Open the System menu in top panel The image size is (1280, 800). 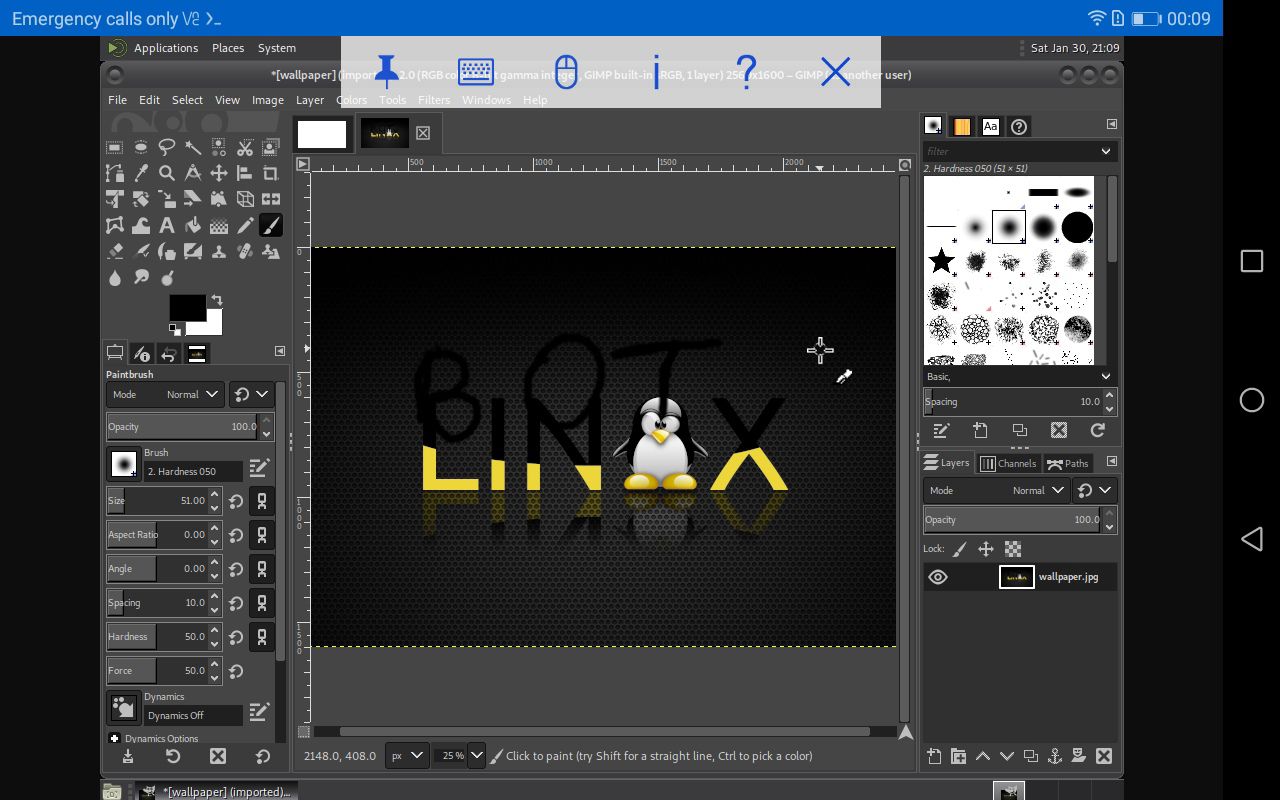tap(277, 48)
